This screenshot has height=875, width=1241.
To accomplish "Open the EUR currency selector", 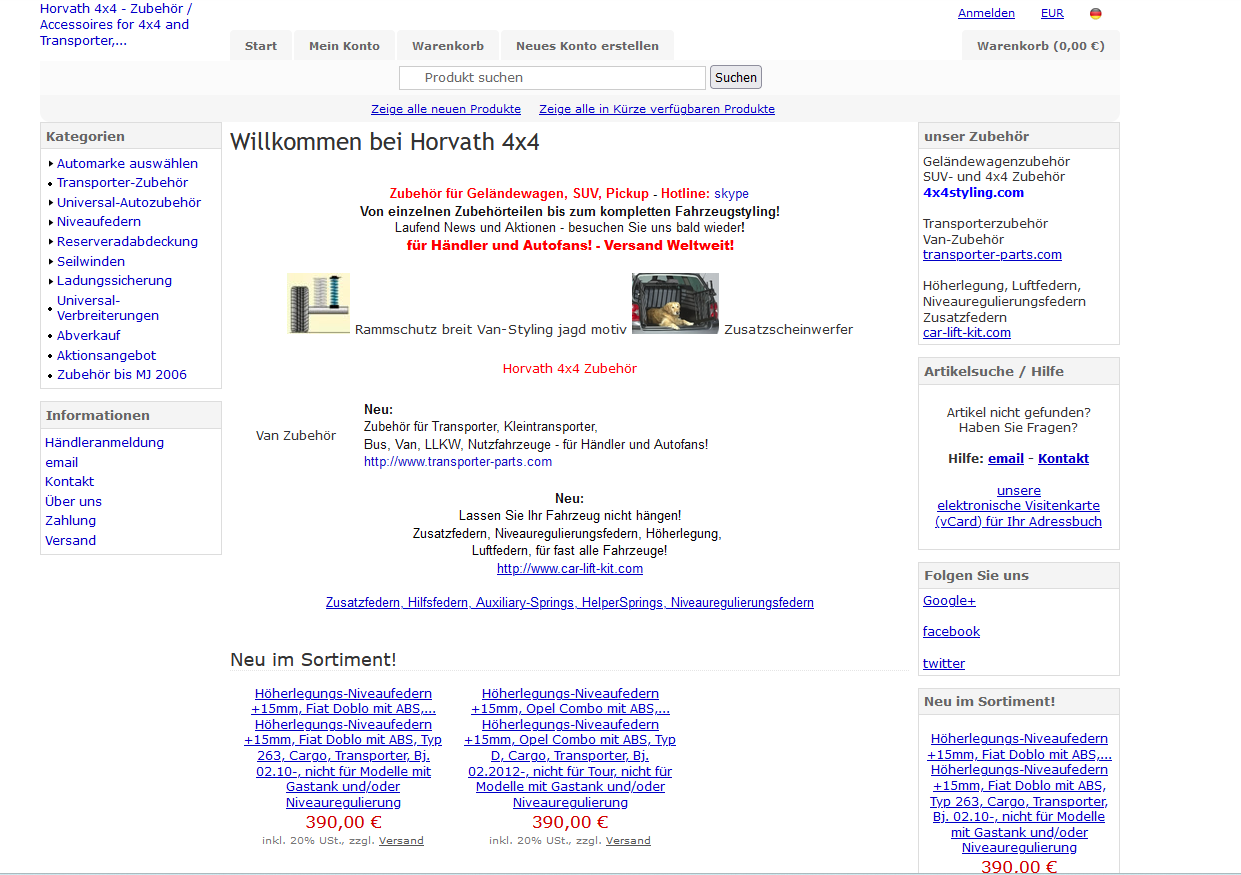I will 1052,14.
